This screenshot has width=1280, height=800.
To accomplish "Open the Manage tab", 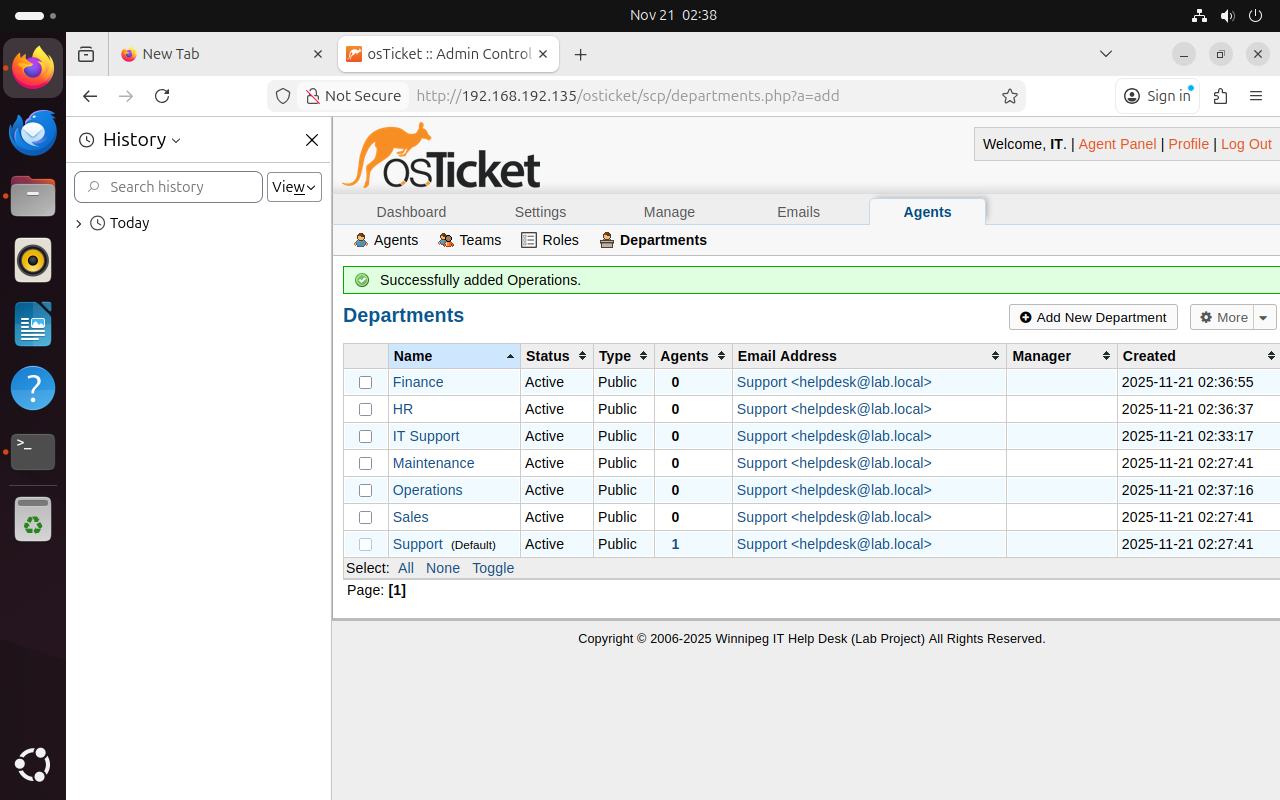I will point(669,212).
